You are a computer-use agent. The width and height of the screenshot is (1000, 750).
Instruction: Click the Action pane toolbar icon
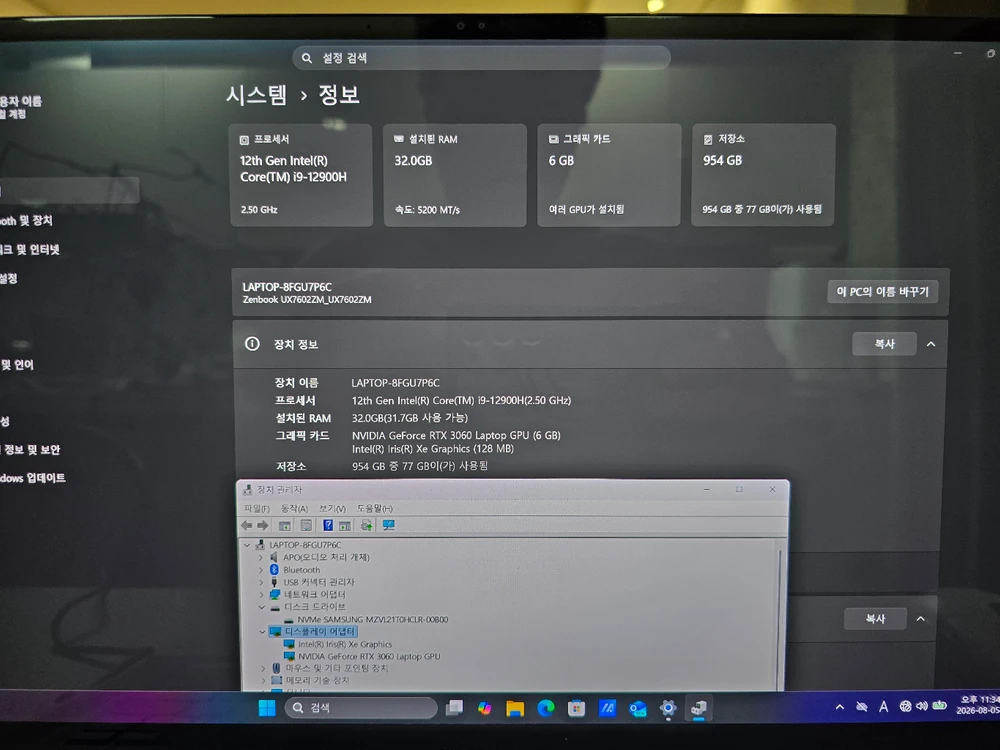345,526
